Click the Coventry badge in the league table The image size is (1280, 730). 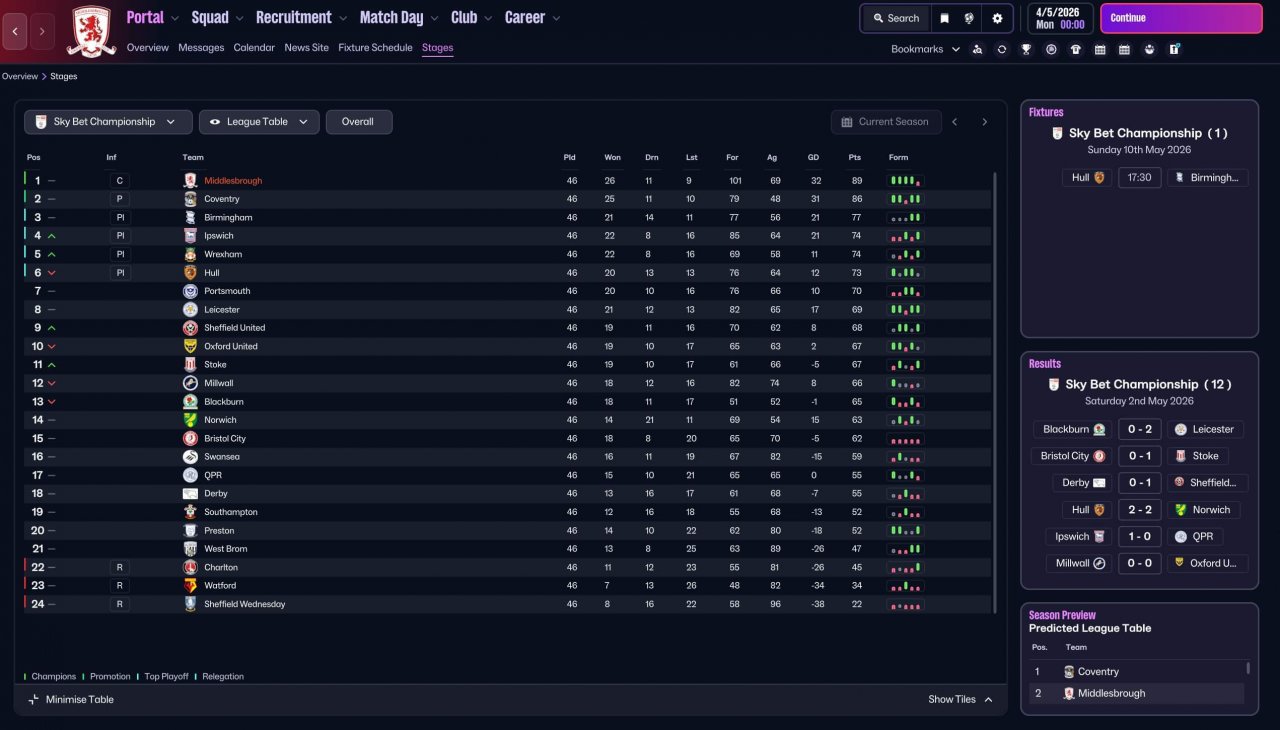[x=190, y=199]
